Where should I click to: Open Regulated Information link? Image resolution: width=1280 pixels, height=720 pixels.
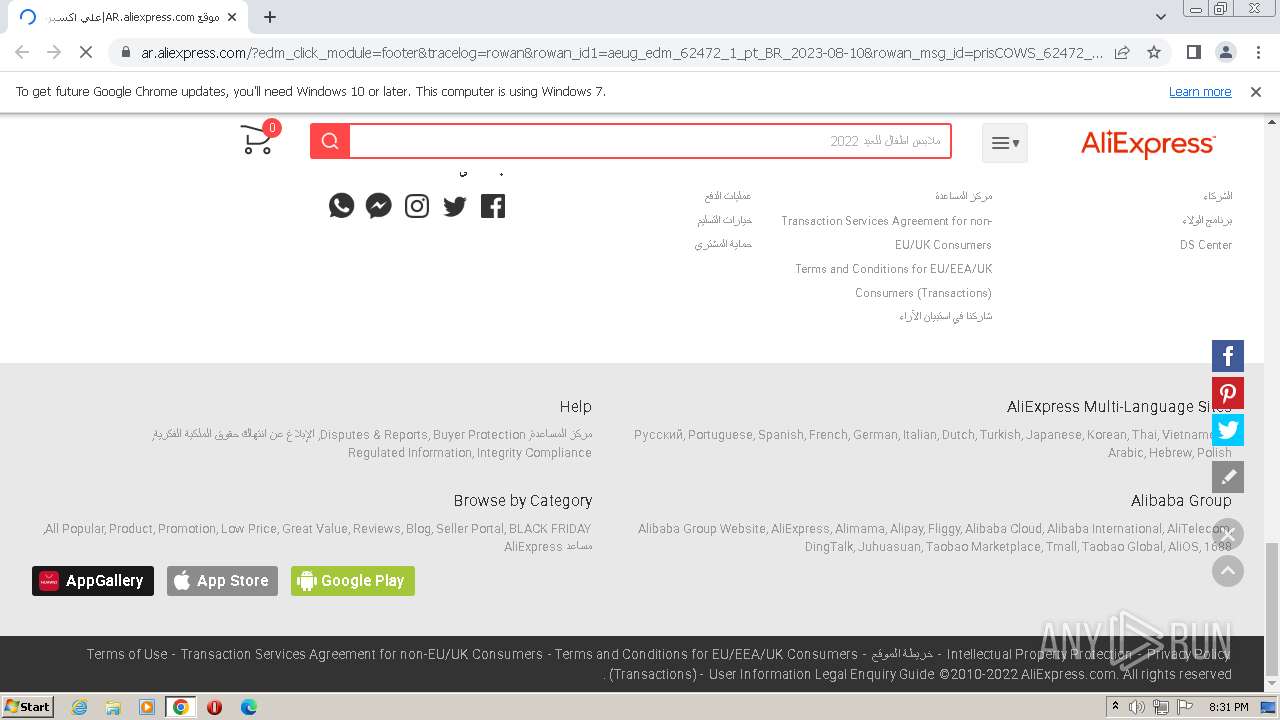410,453
